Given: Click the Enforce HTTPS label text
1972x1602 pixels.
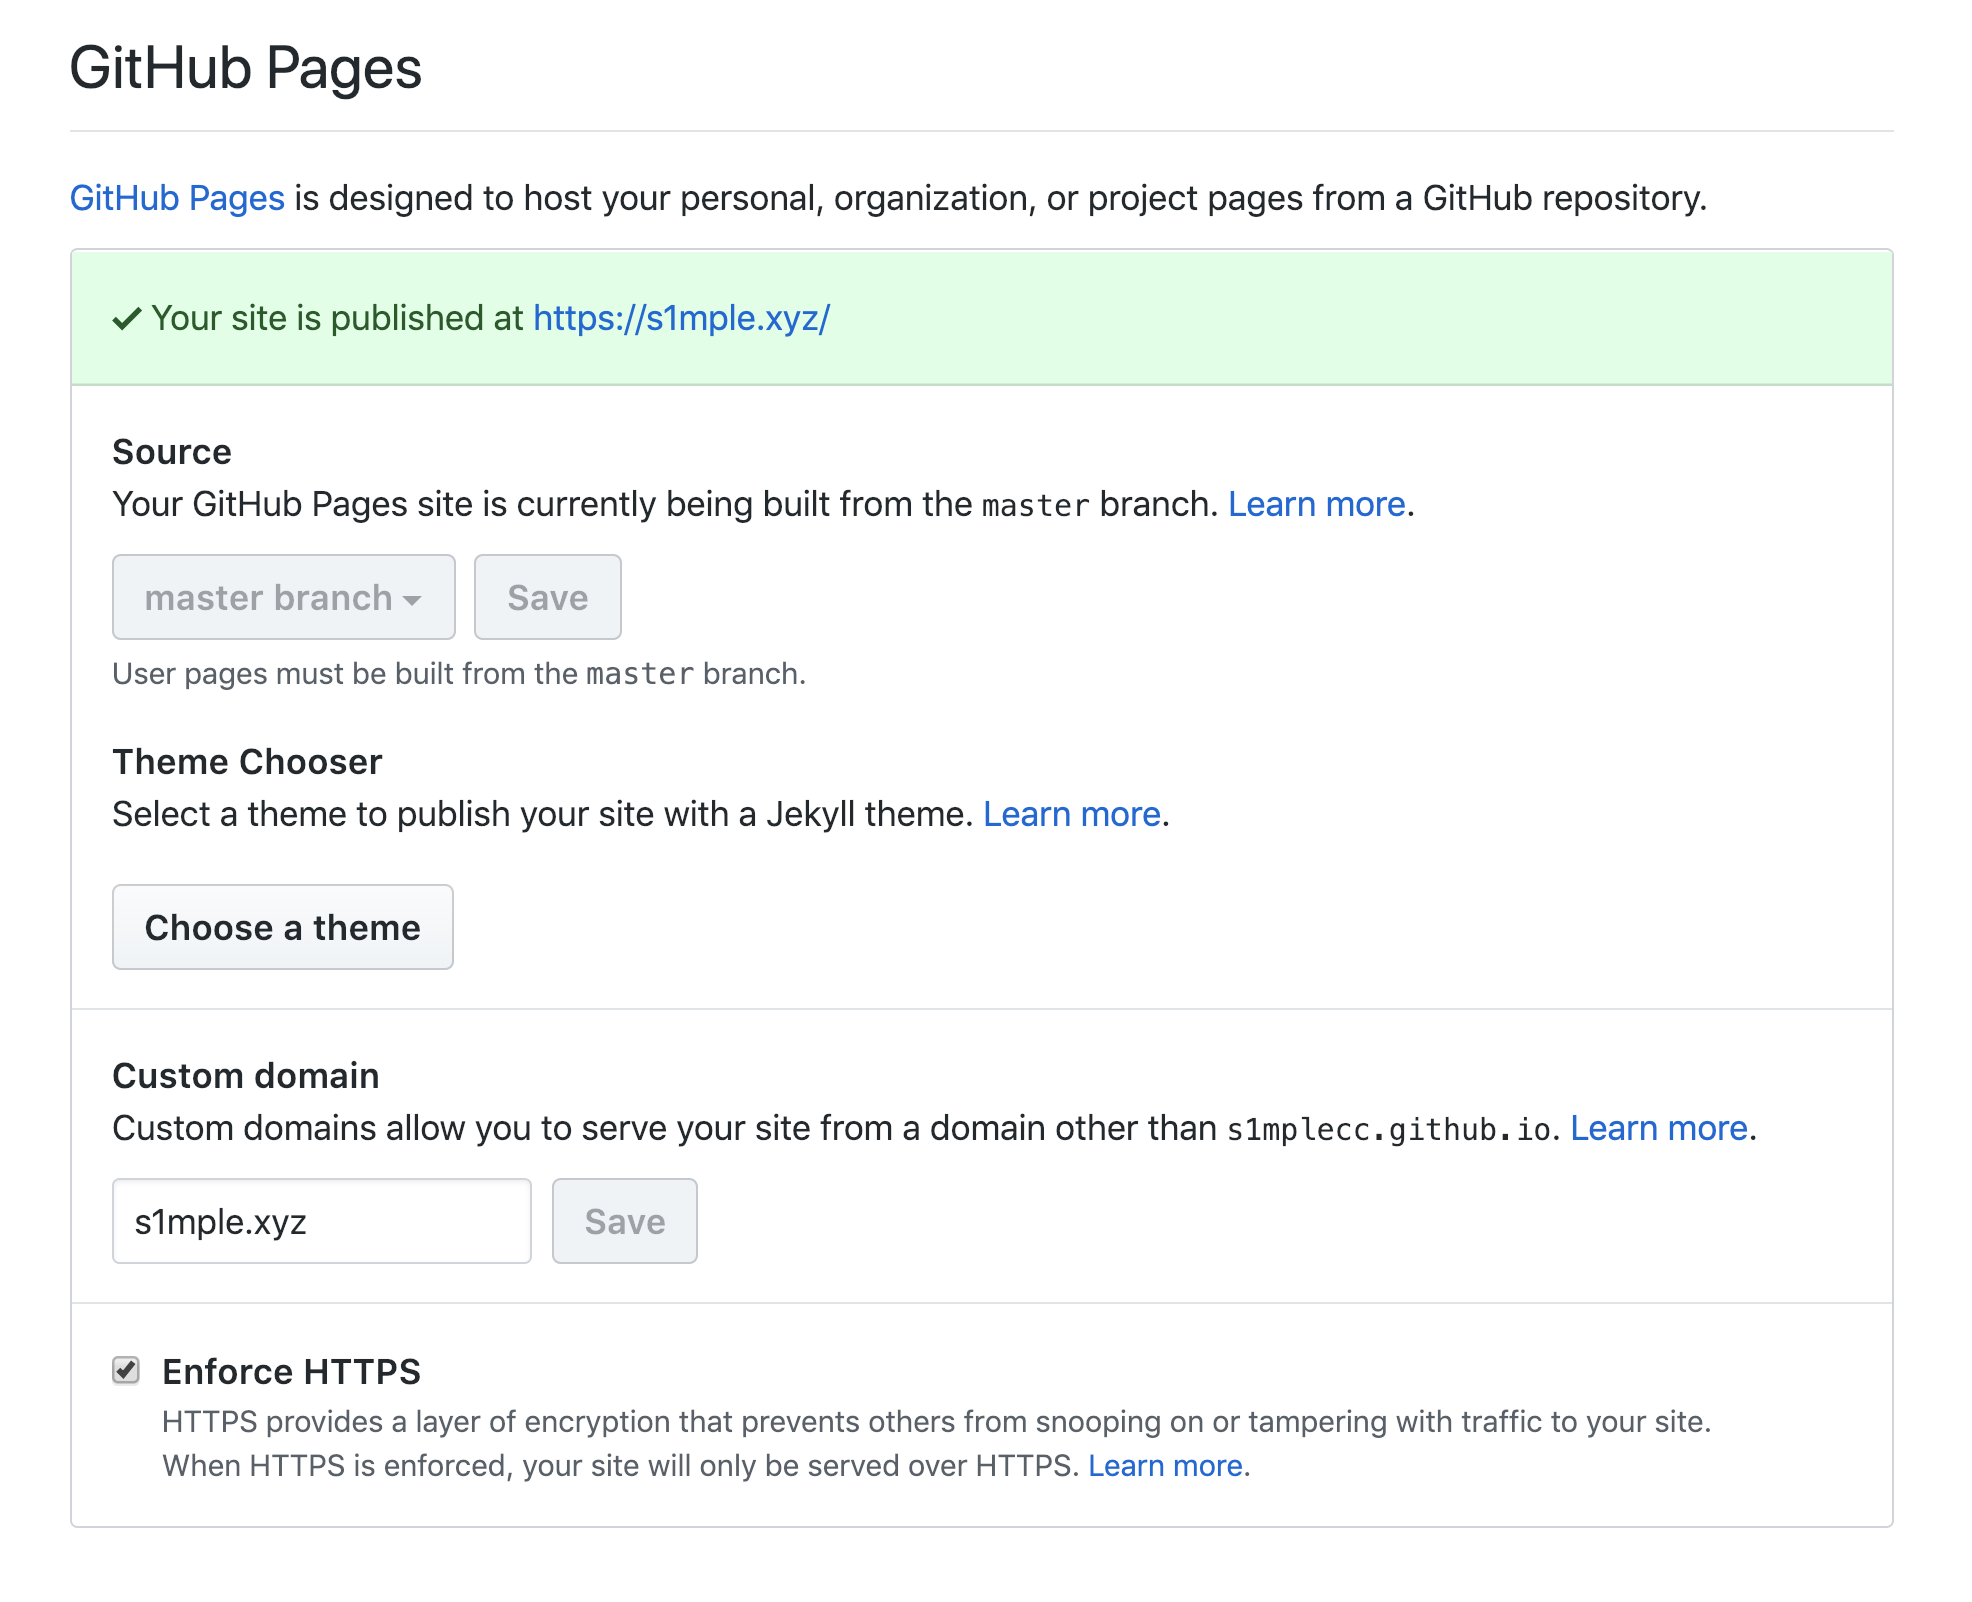Looking at the screenshot, I should coord(291,1372).
